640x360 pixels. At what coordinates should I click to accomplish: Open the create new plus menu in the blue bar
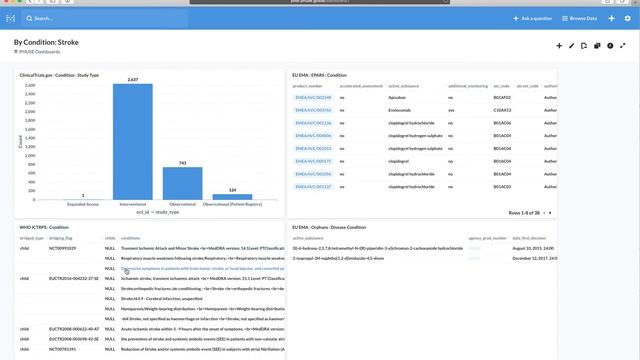point(611,18)
